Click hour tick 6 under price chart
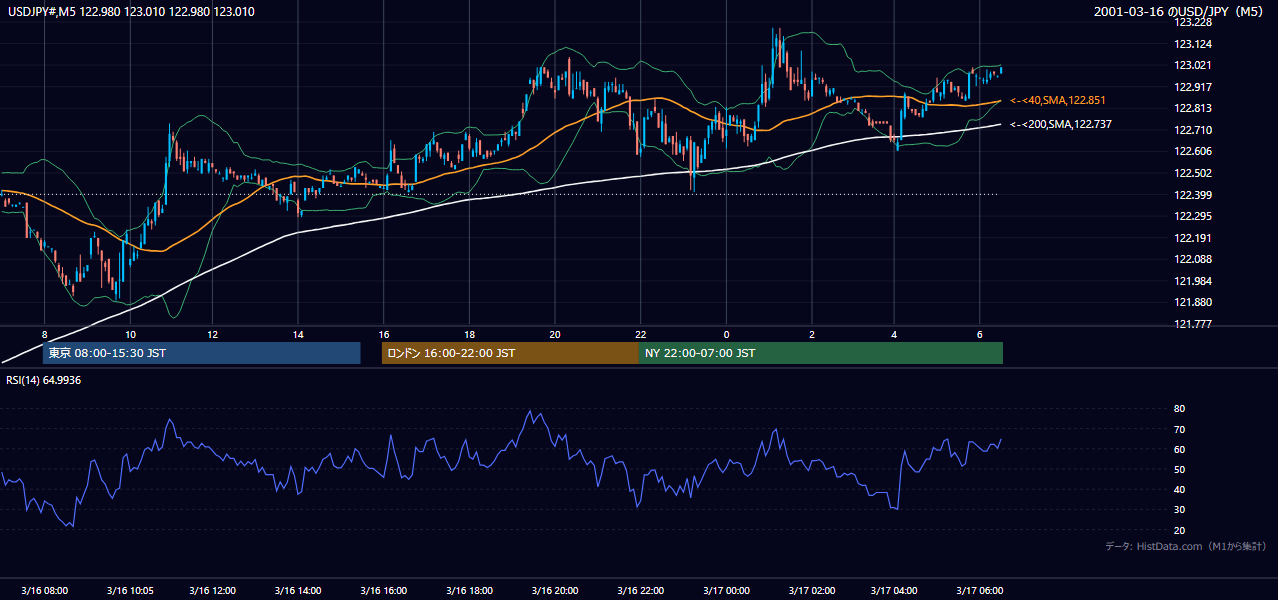Image resolution: width=1278 pixels, height=600 pixels. tap(980, 335)
